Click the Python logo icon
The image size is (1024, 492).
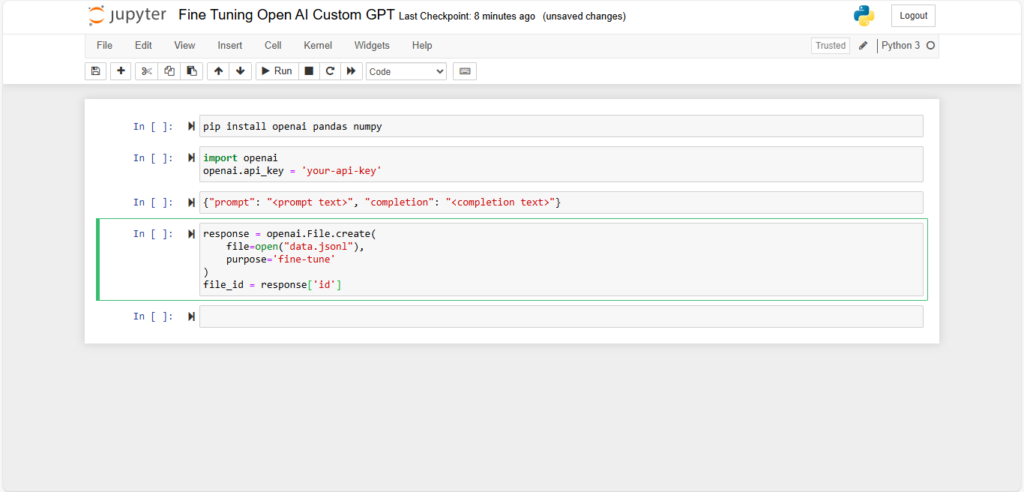pos(864,16)
